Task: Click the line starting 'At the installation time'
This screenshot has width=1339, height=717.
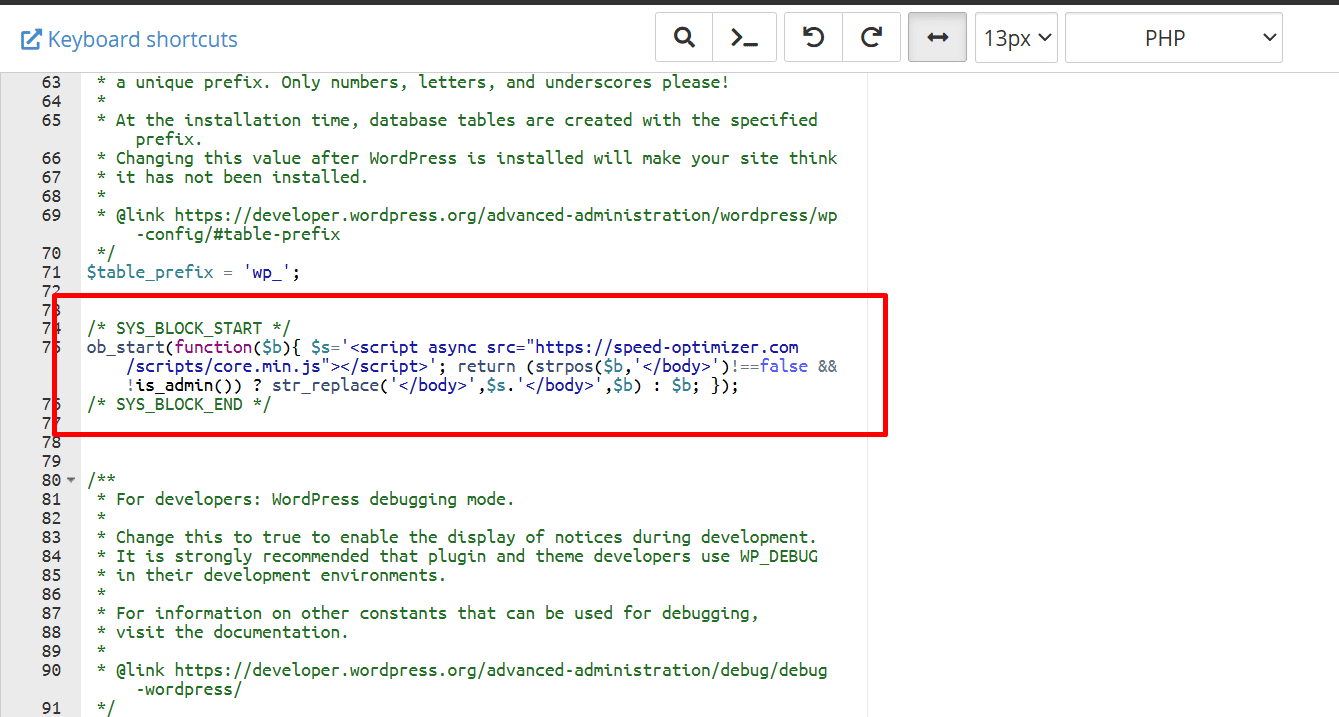Action: tap(467, 120)
